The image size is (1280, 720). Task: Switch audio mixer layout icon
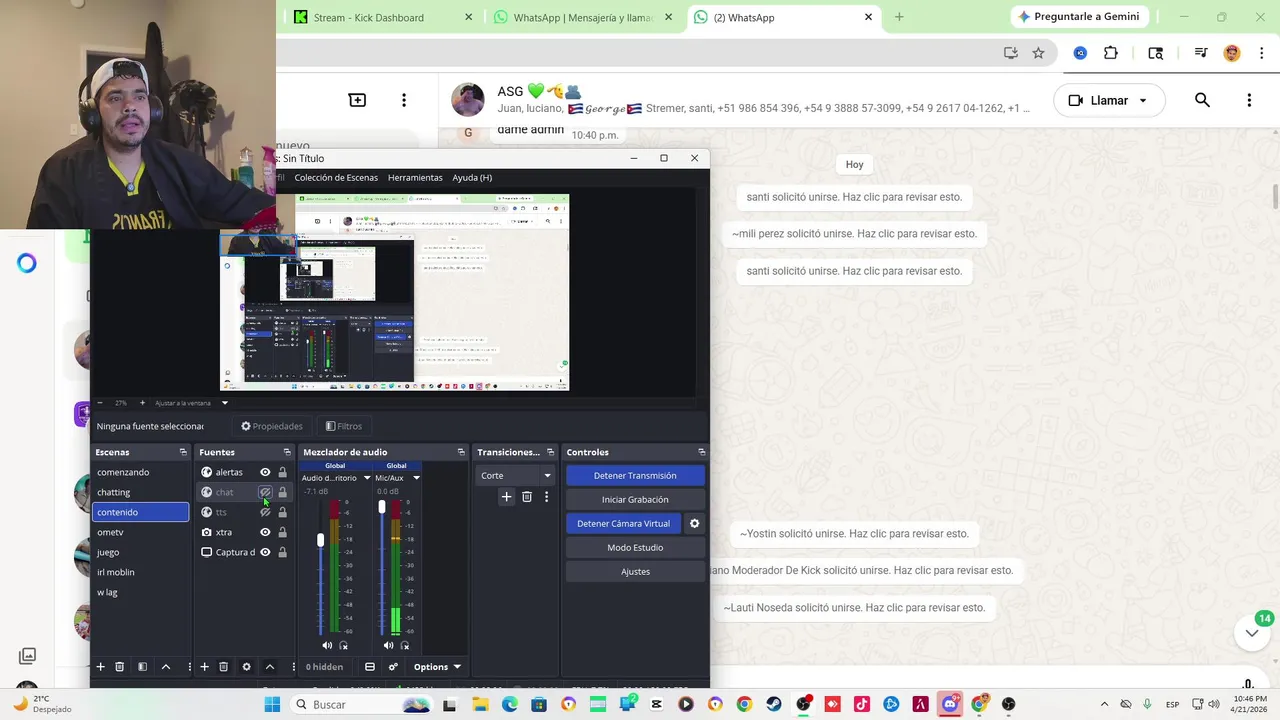(370, 667)
